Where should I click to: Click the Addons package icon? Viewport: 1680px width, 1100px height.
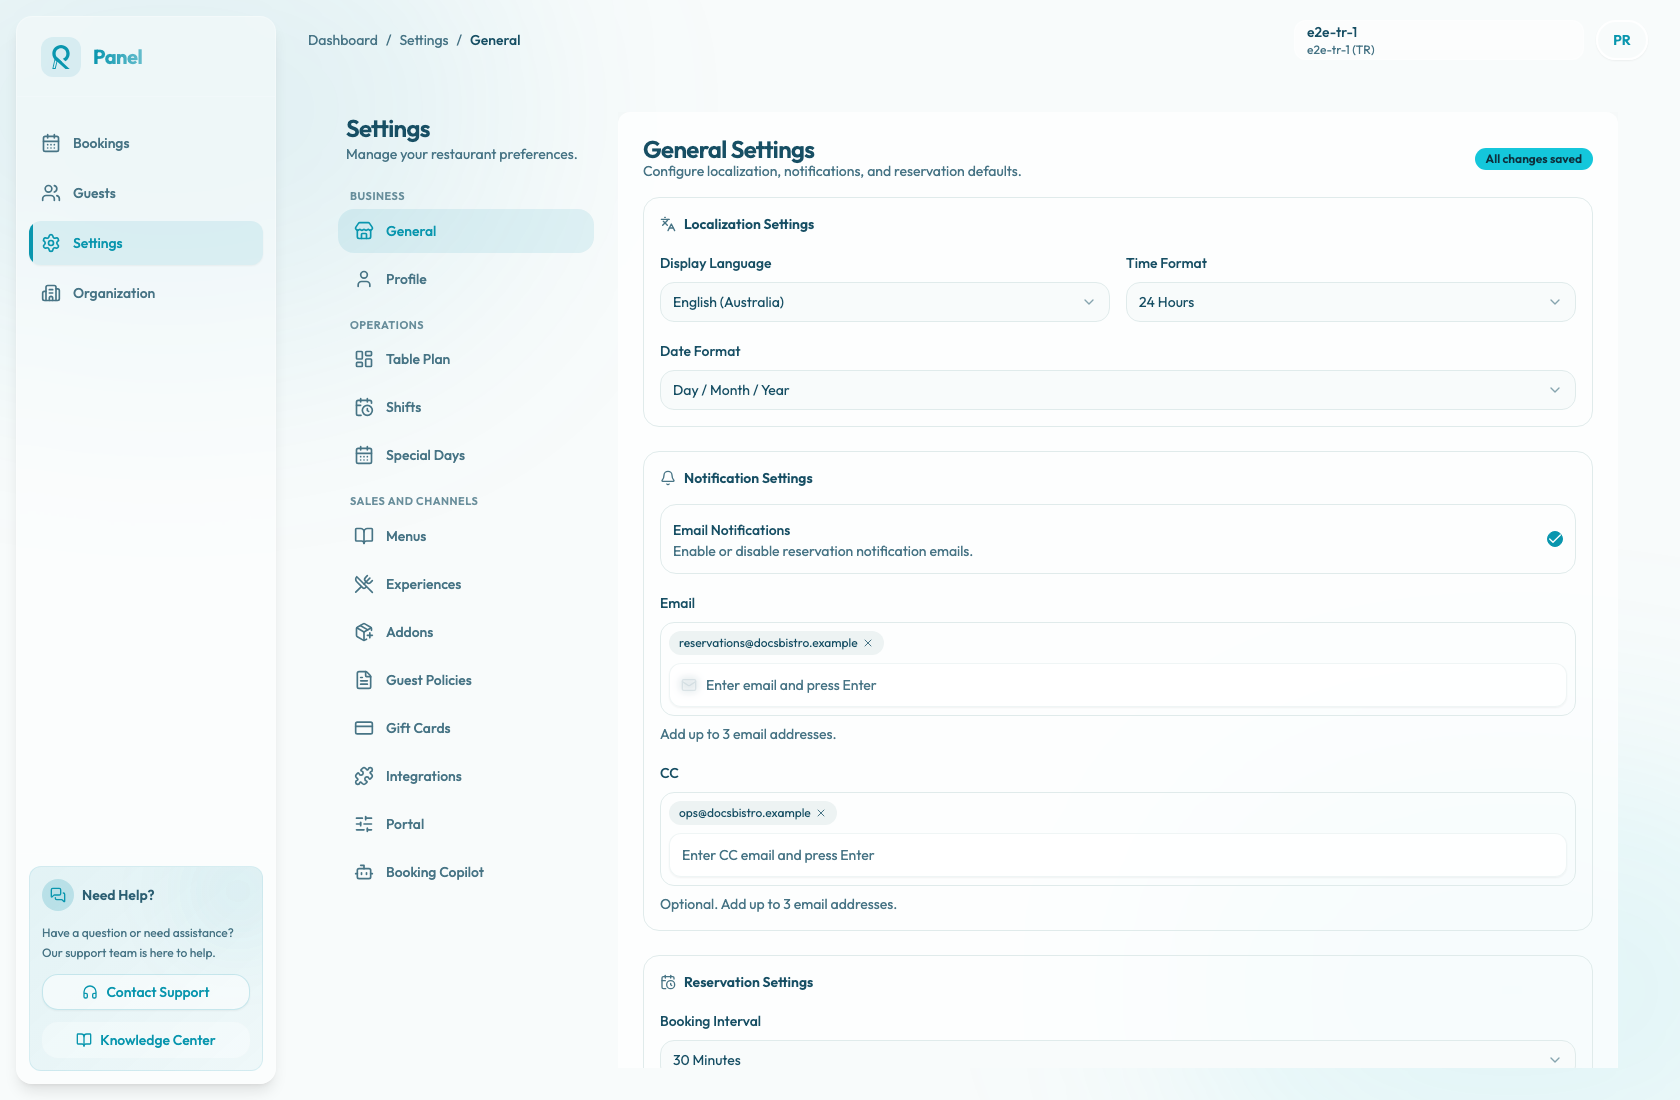pyautogui.click(x=364, y=632)
